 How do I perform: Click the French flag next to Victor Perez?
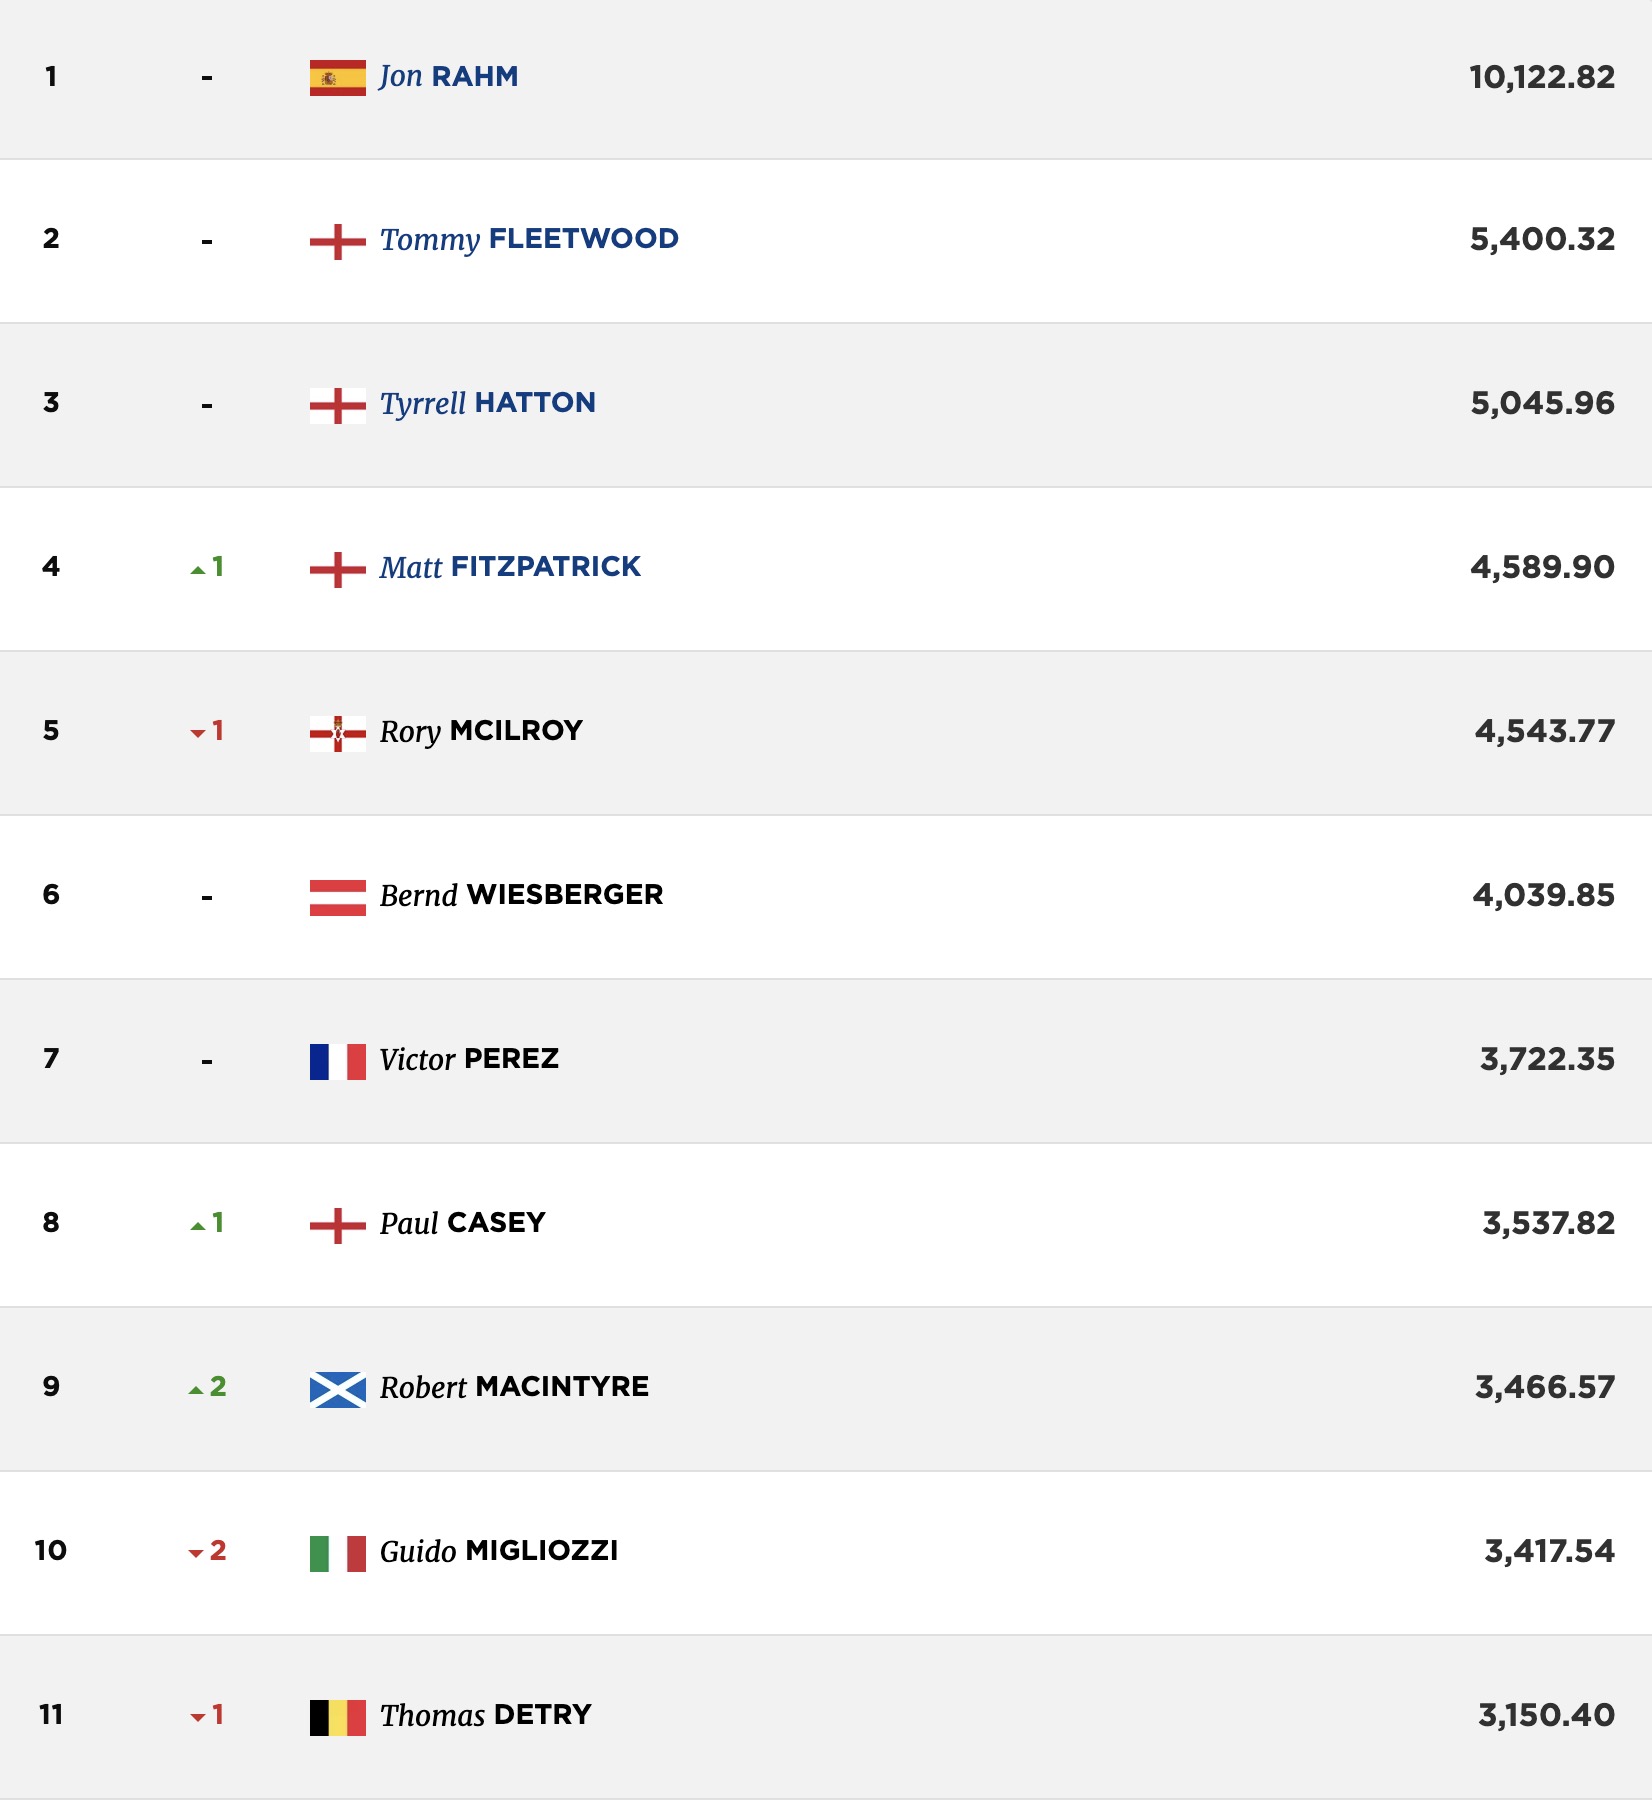click(338, 1061)
